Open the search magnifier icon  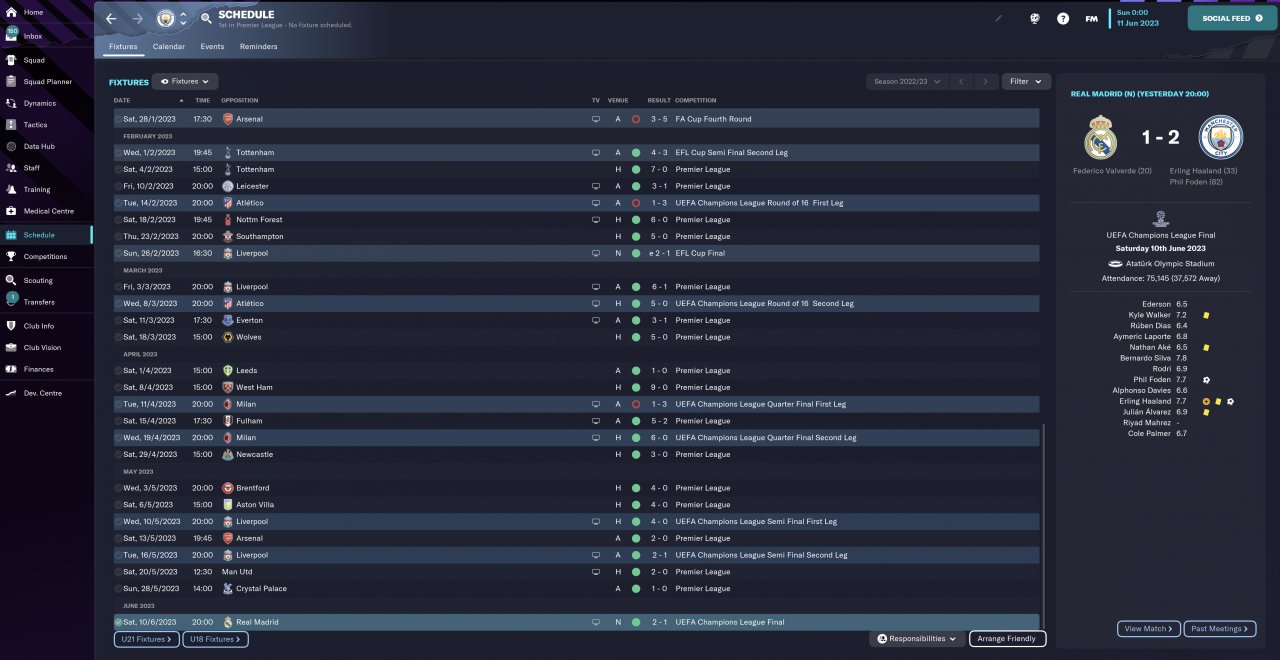[206, 18]
